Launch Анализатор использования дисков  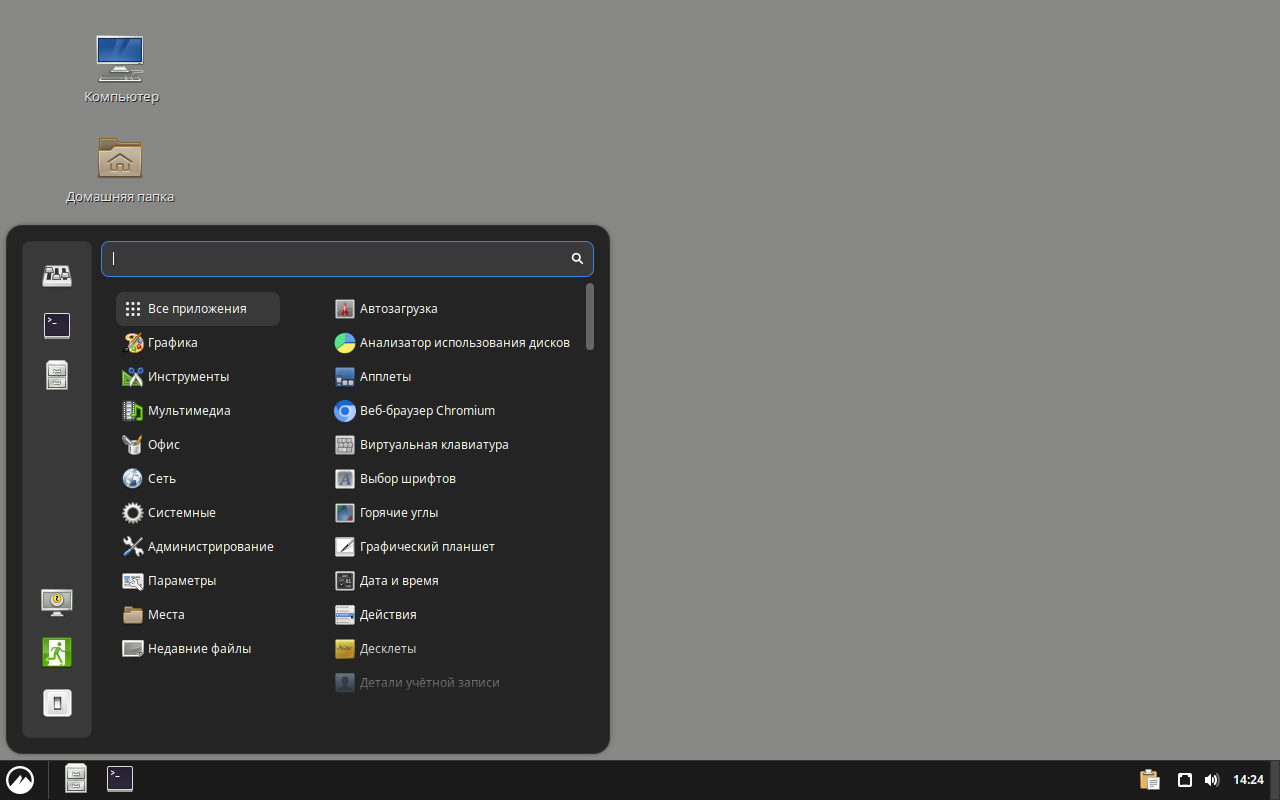tap(464, 343)
